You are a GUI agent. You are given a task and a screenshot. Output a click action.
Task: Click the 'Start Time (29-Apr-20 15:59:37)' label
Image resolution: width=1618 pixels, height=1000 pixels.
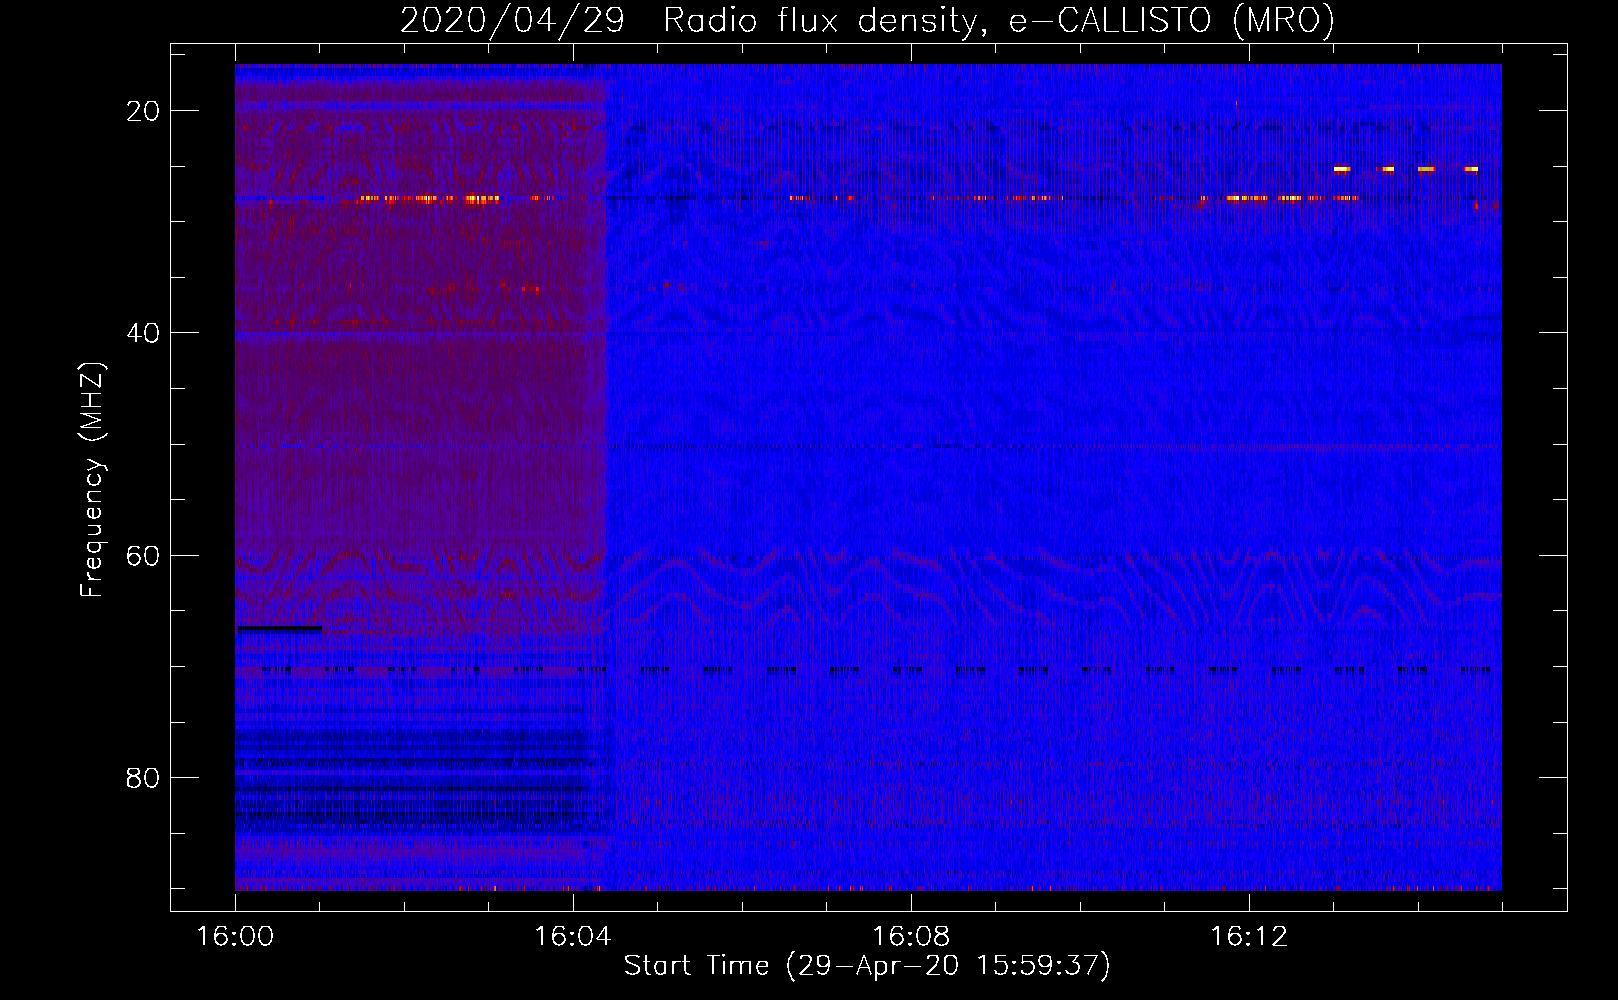click(x=867, y=966)
